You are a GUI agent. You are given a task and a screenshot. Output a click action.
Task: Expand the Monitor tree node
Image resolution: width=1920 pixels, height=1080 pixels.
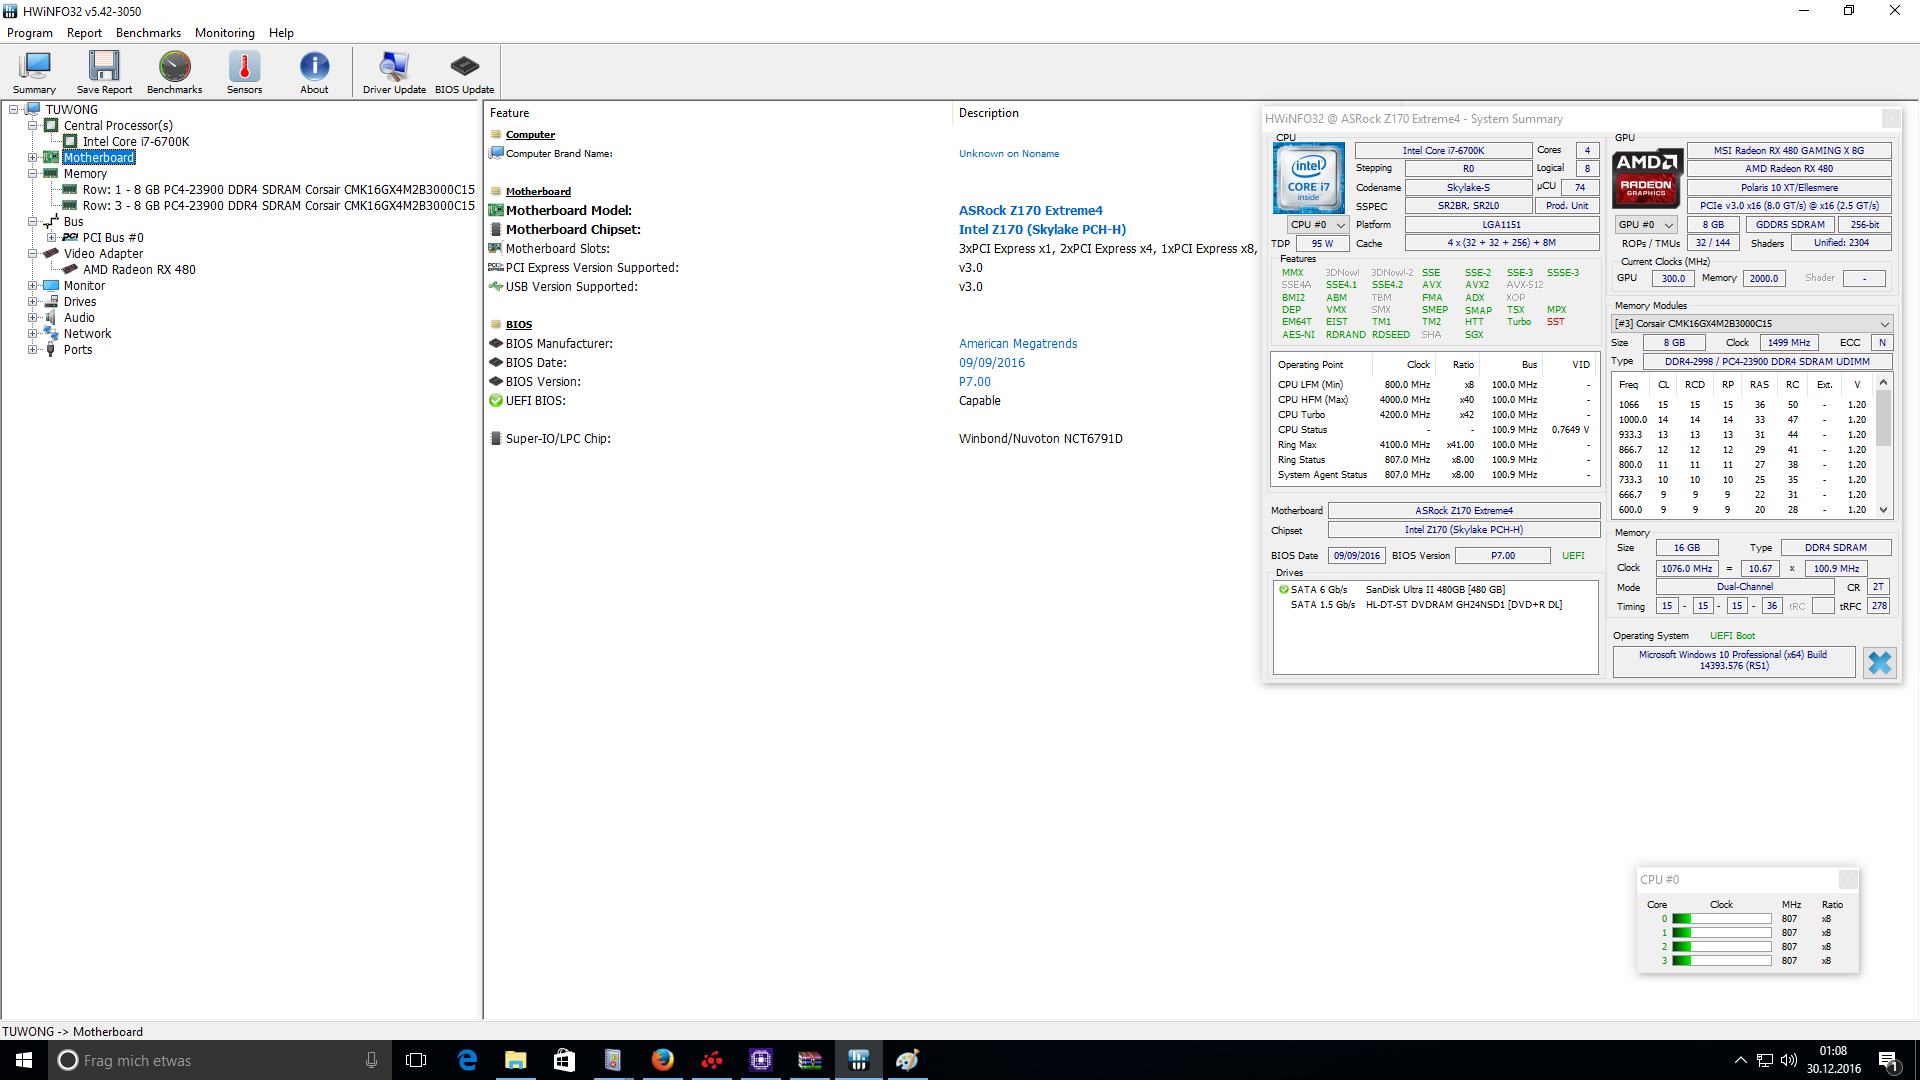pyautogui.click(x=32, y=286)
